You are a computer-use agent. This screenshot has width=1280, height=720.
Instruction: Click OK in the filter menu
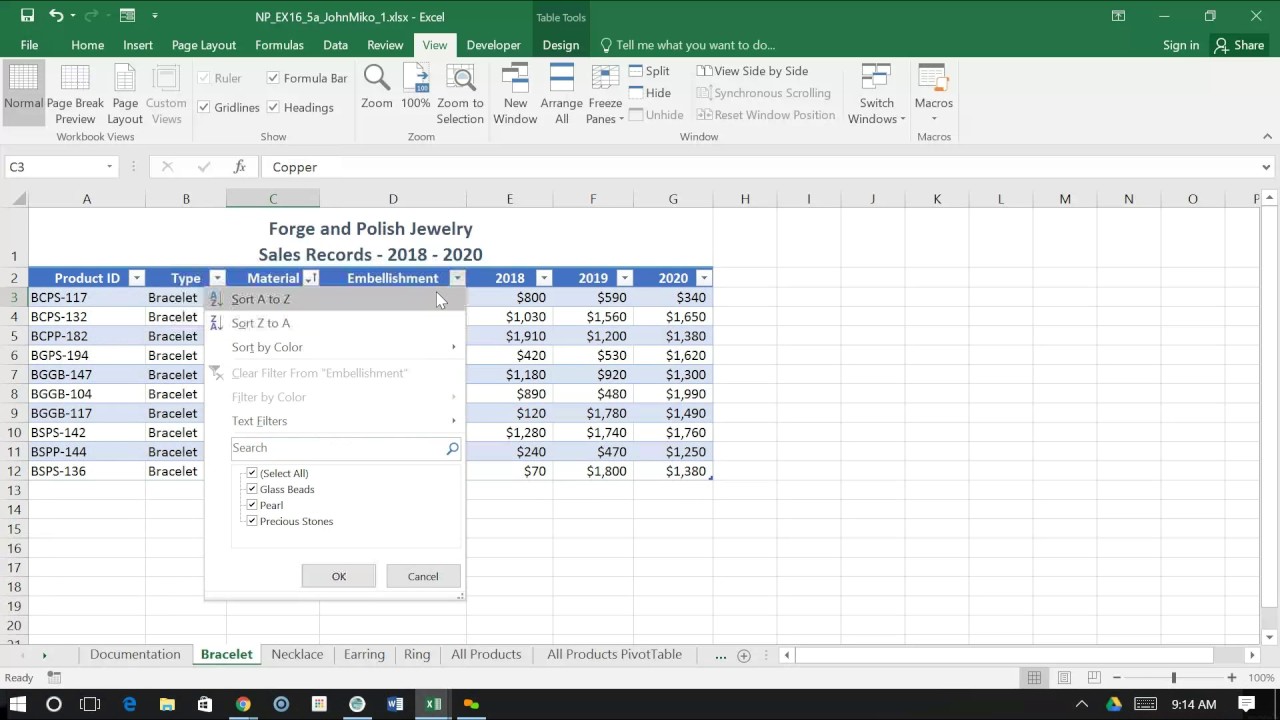coord(339,576)
